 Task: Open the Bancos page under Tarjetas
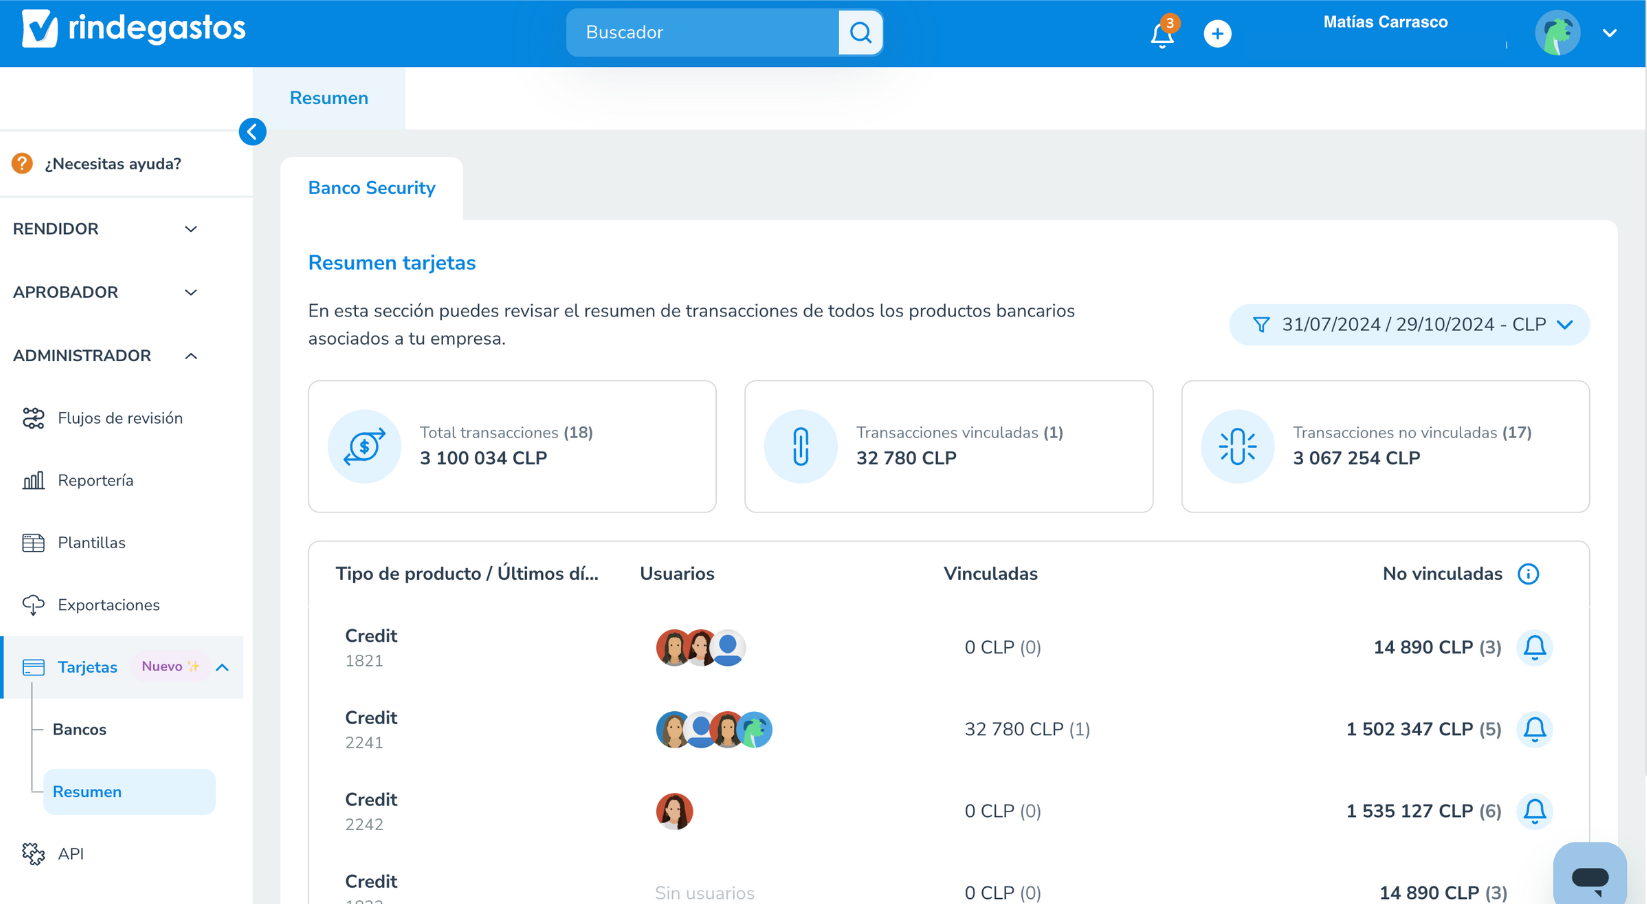click(x=79, y=729)
